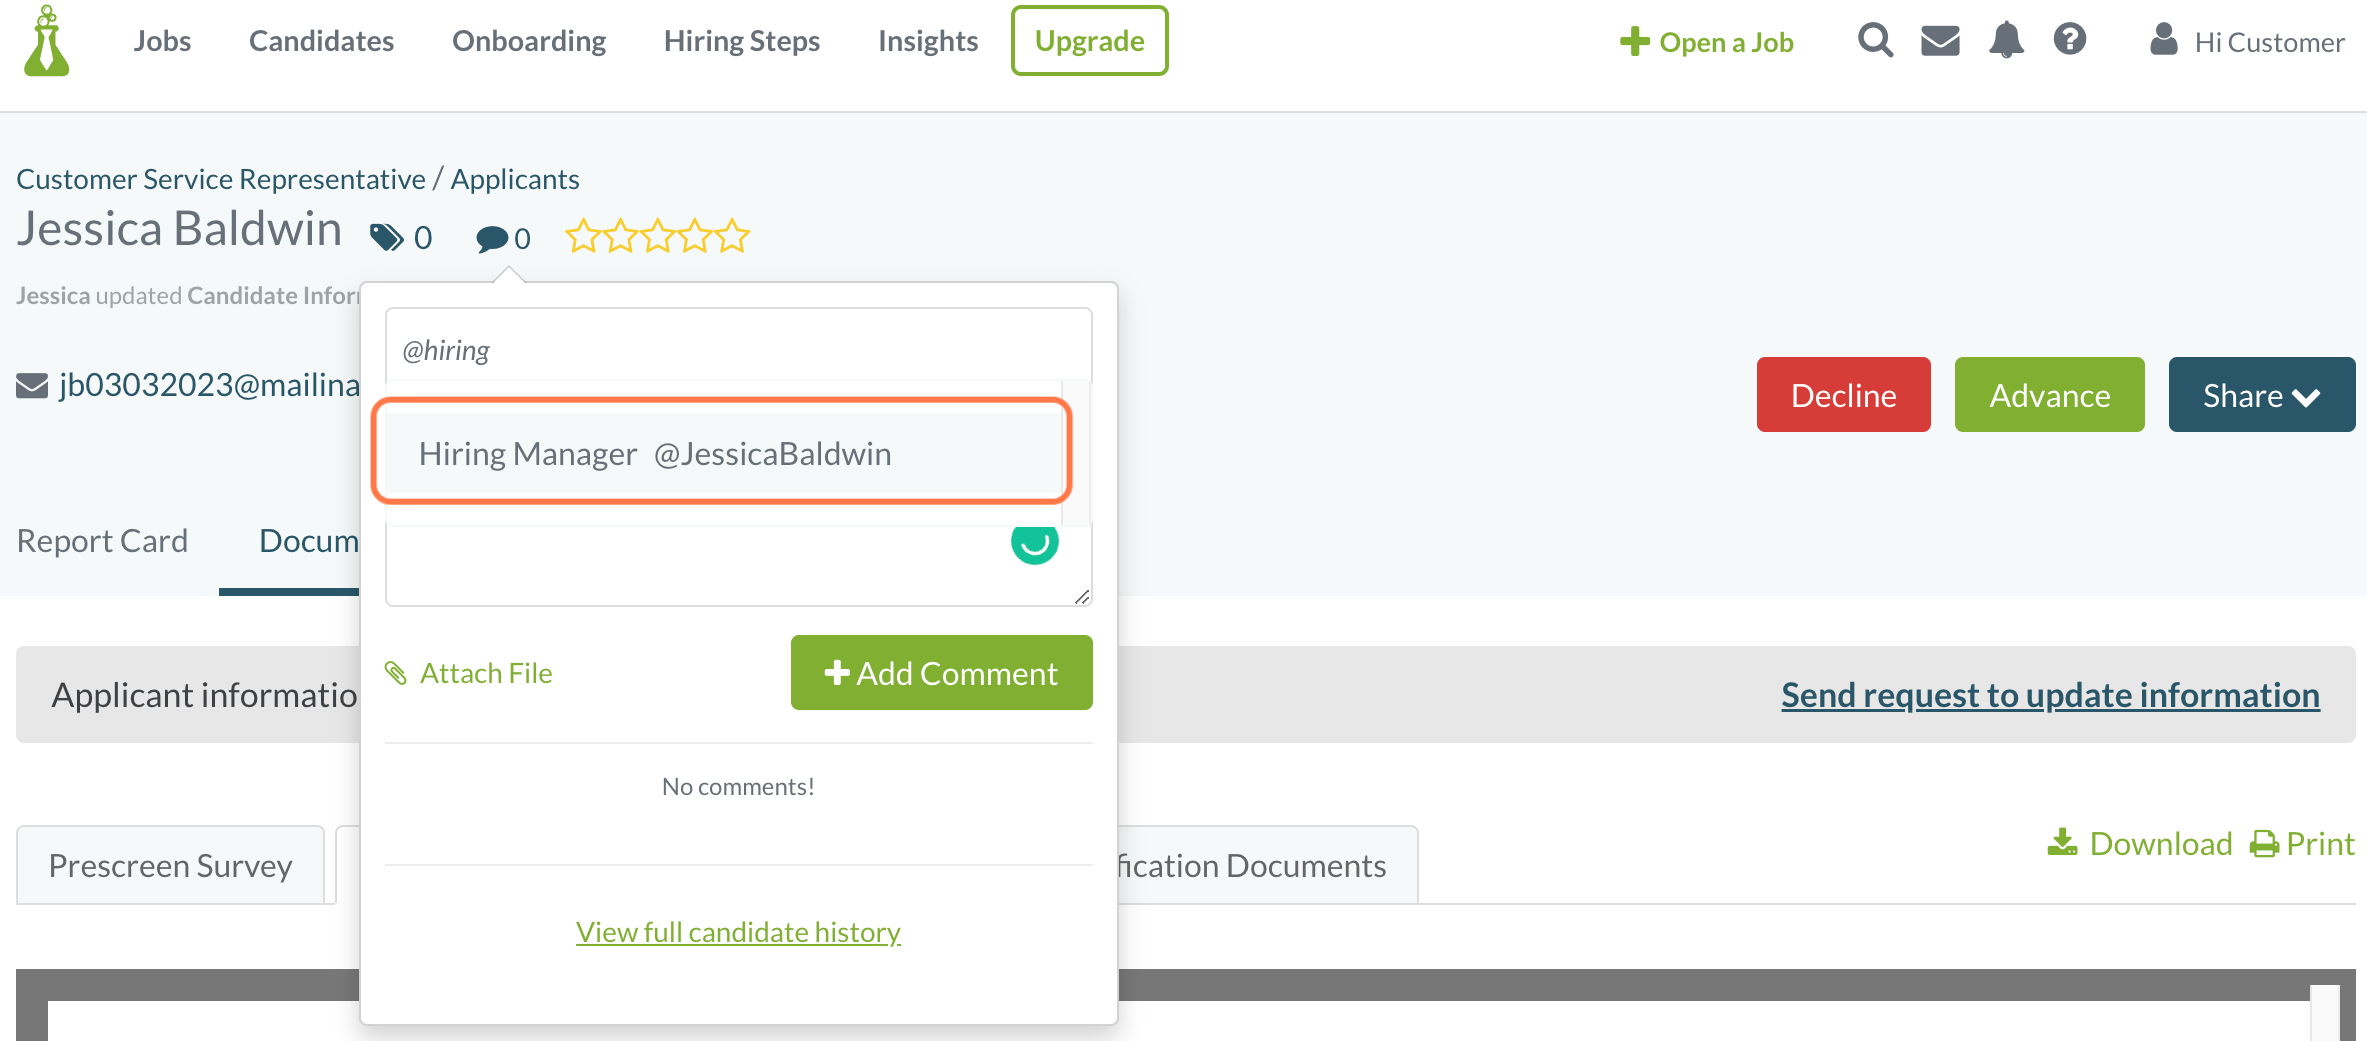
Task: Open help using the question mark icon
Action: point(2070,40)
